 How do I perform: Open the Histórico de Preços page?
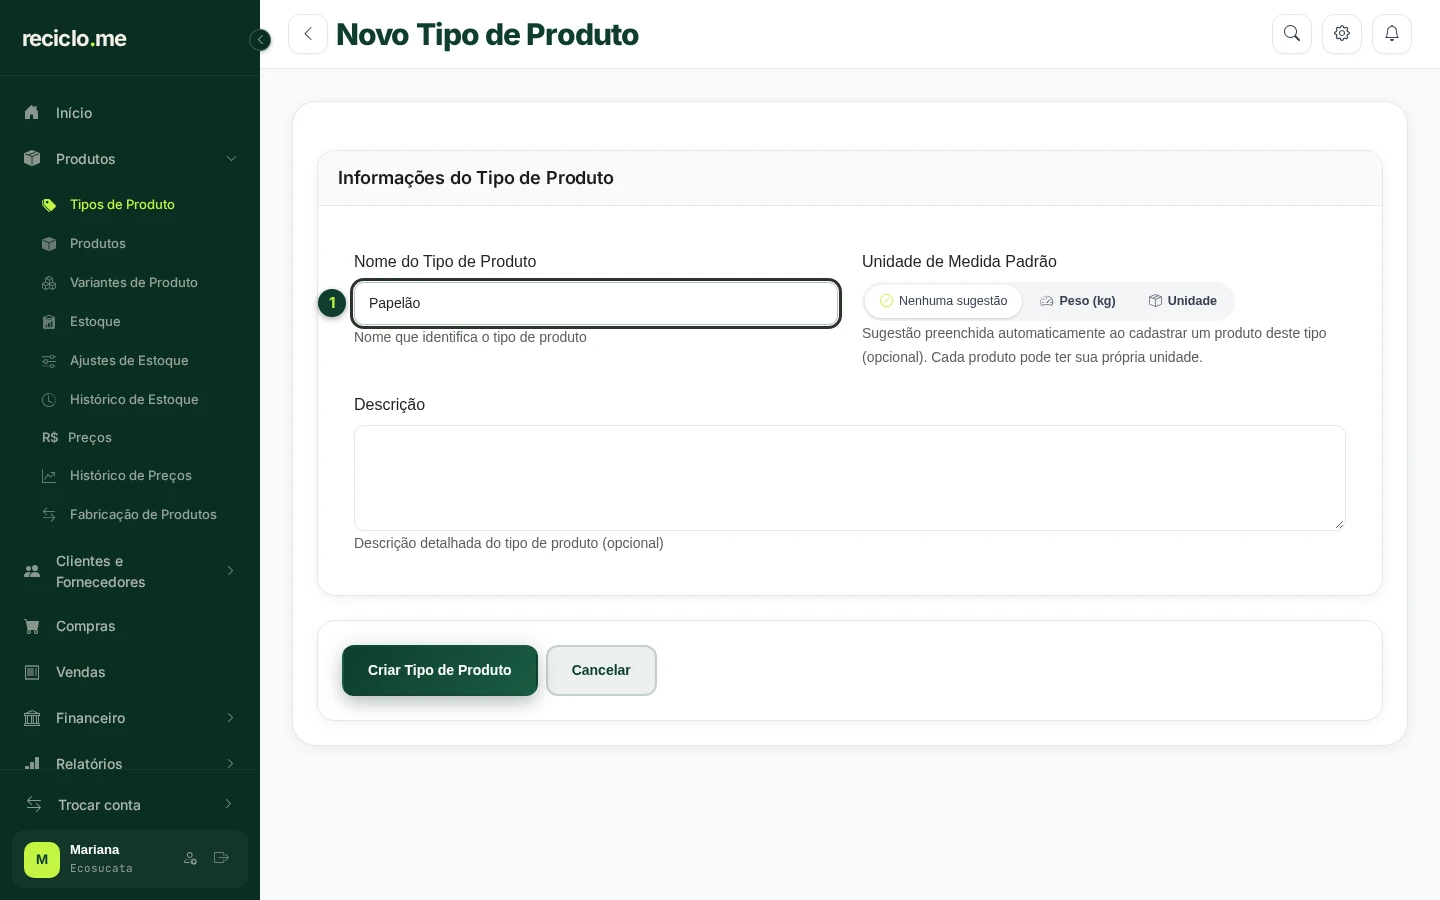click(130, 476)
